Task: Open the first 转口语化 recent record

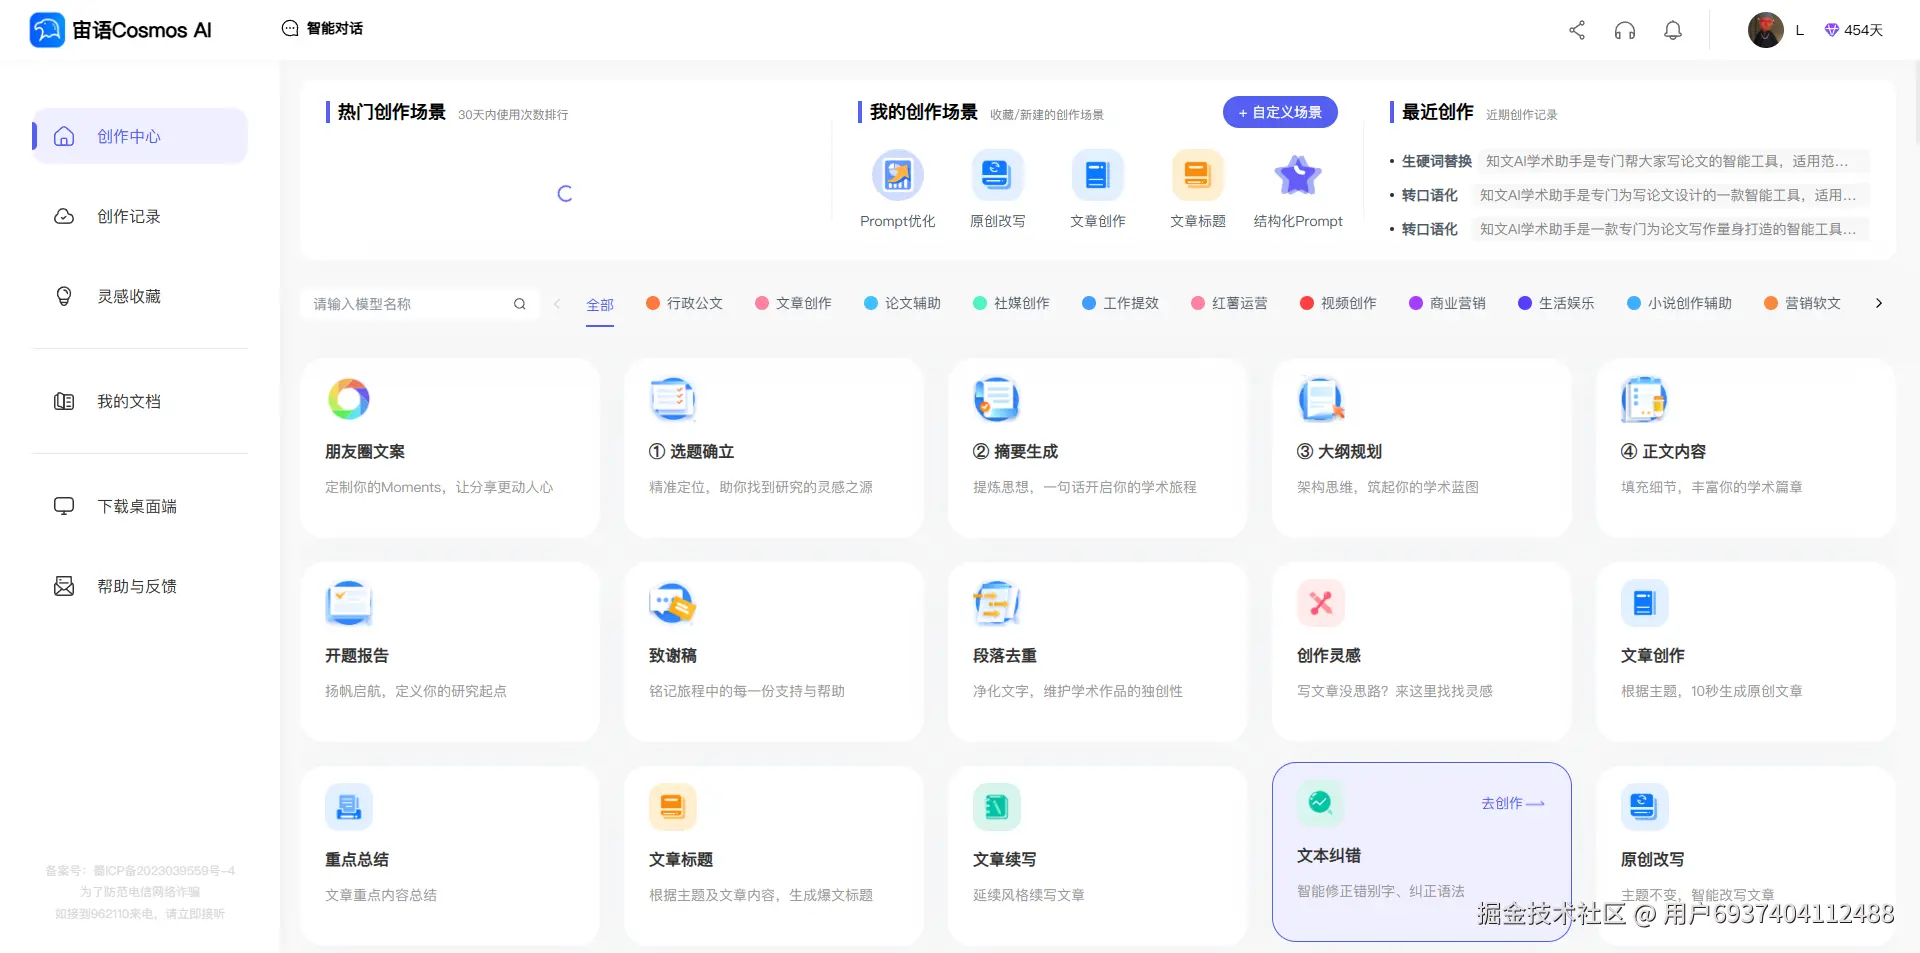Action: [x=1628, y=195]
